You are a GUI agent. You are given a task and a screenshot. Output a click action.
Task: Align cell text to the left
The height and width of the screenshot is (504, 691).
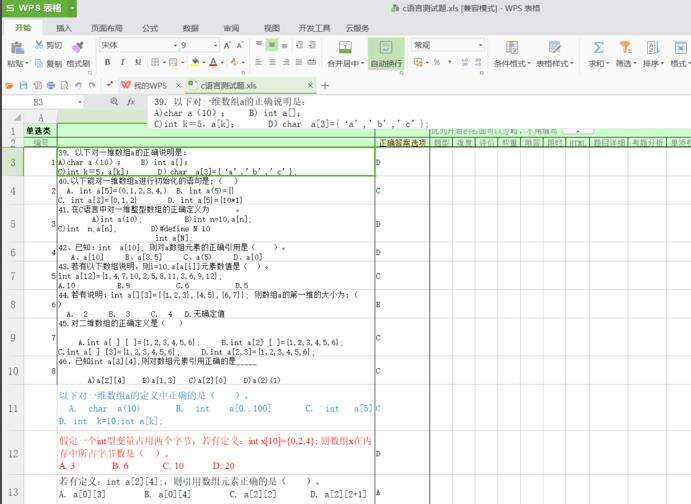pos(259,63)
